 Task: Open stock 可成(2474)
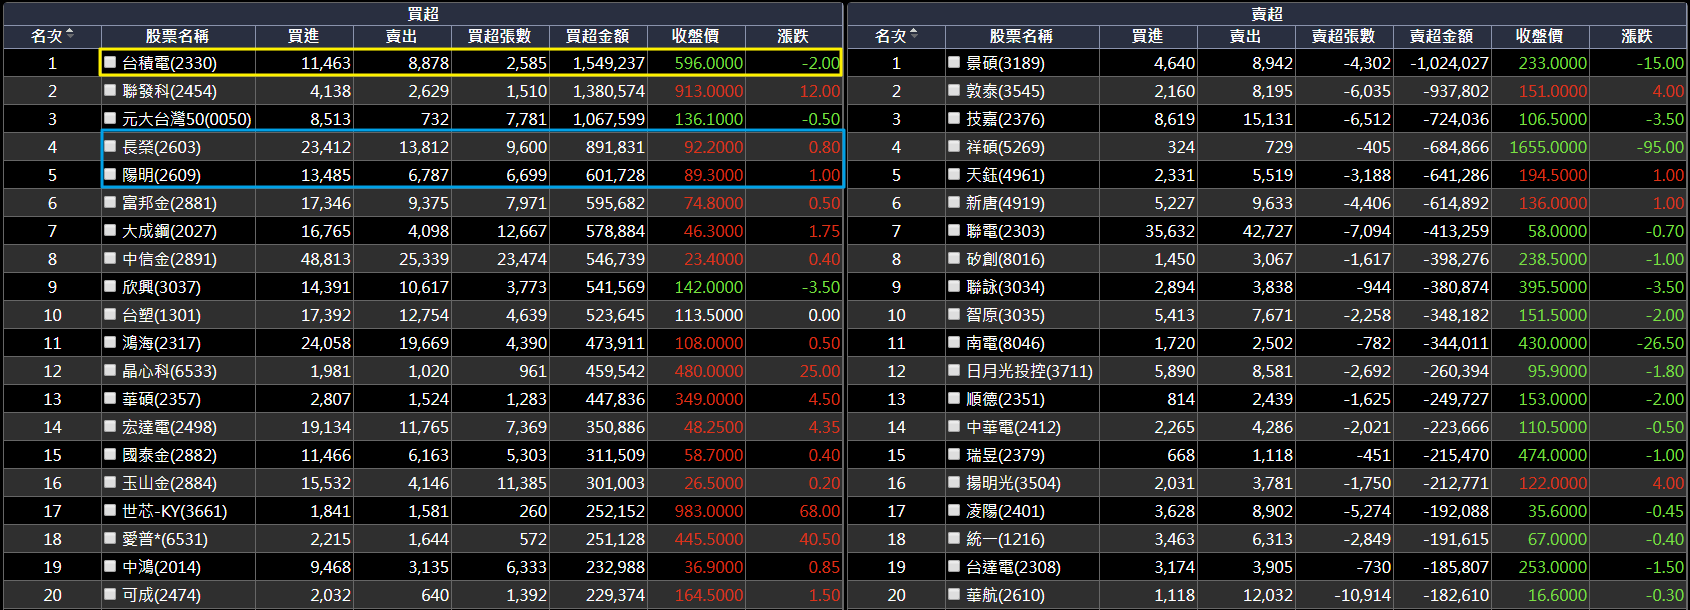161,595
